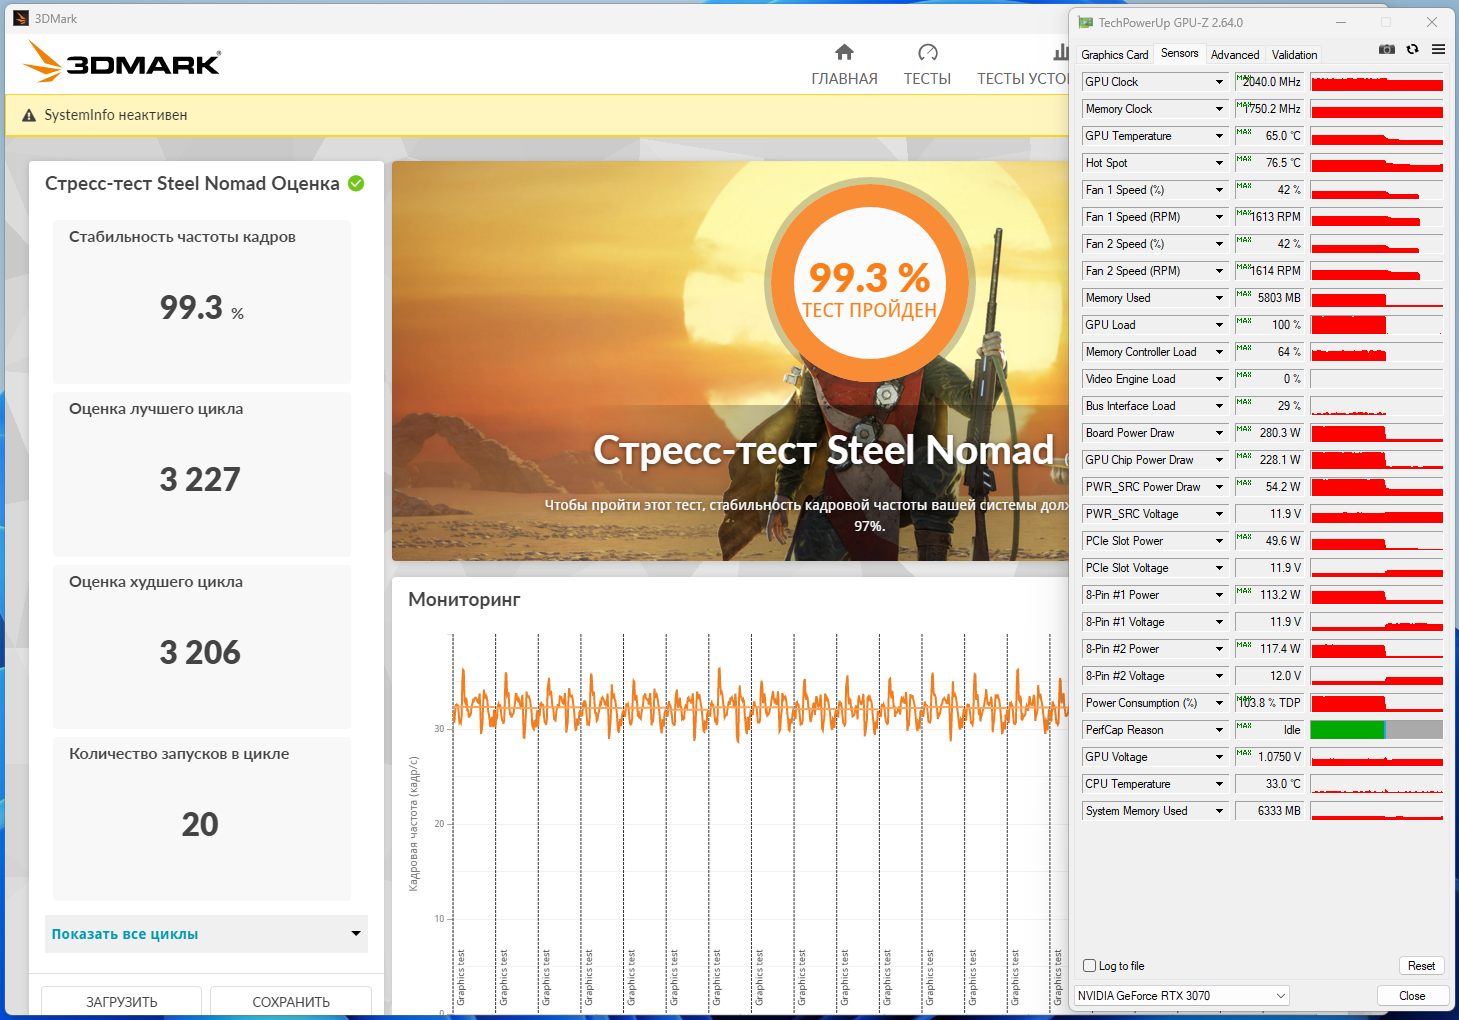This screenshot has height=1020, width=1459.
Task: Select the Sensors tab in GPU-Z
Action: point(1180,54)
